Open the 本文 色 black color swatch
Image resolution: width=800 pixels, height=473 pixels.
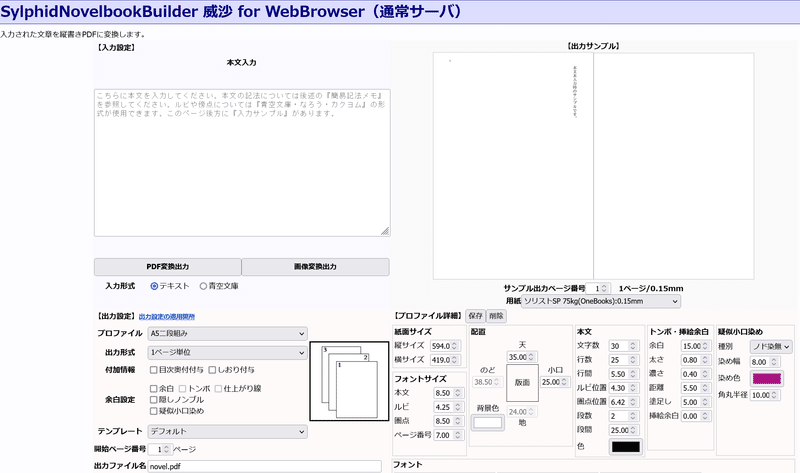626,447
